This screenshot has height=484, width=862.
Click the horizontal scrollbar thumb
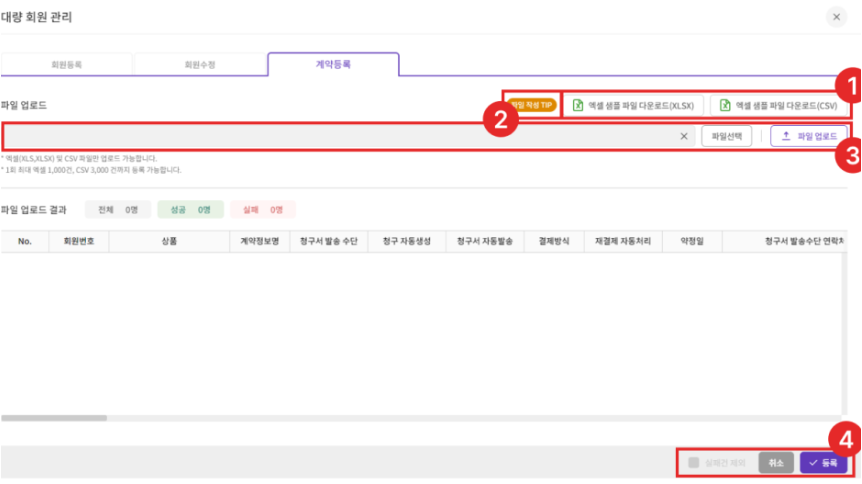point(54,418)
